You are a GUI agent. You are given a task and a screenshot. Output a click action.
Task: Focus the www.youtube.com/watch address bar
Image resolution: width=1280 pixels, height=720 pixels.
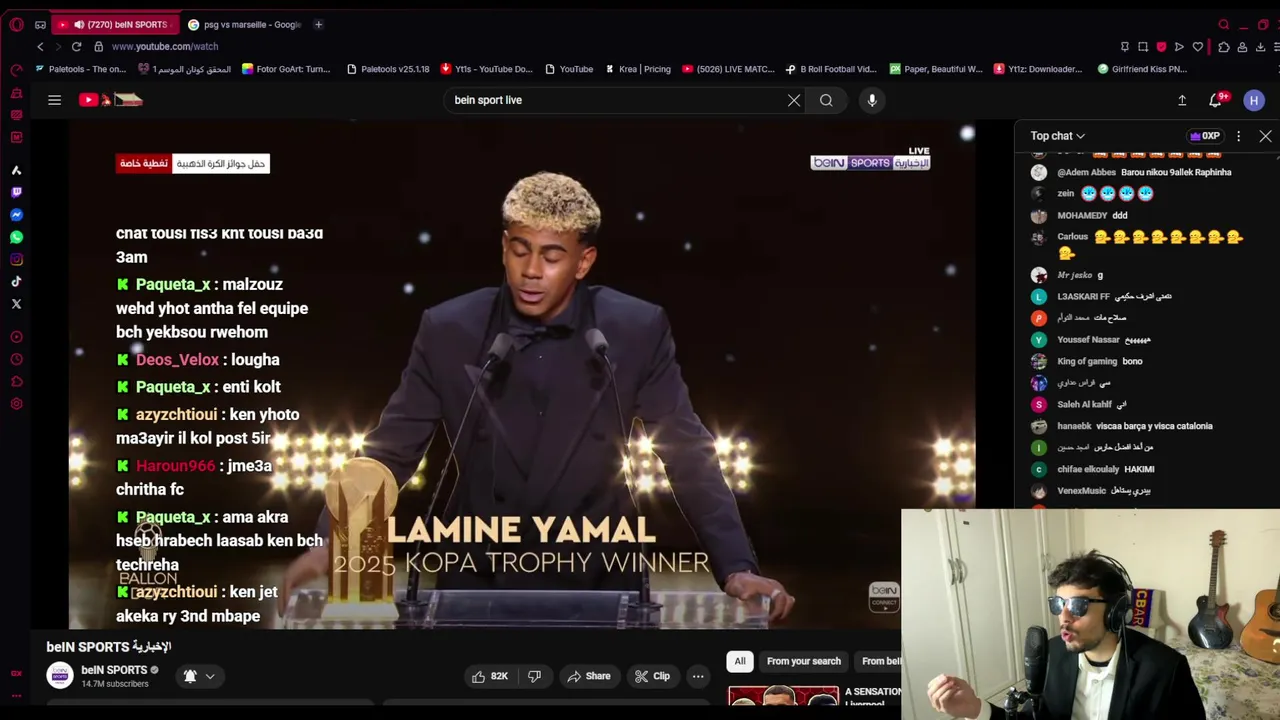(165, 46)
